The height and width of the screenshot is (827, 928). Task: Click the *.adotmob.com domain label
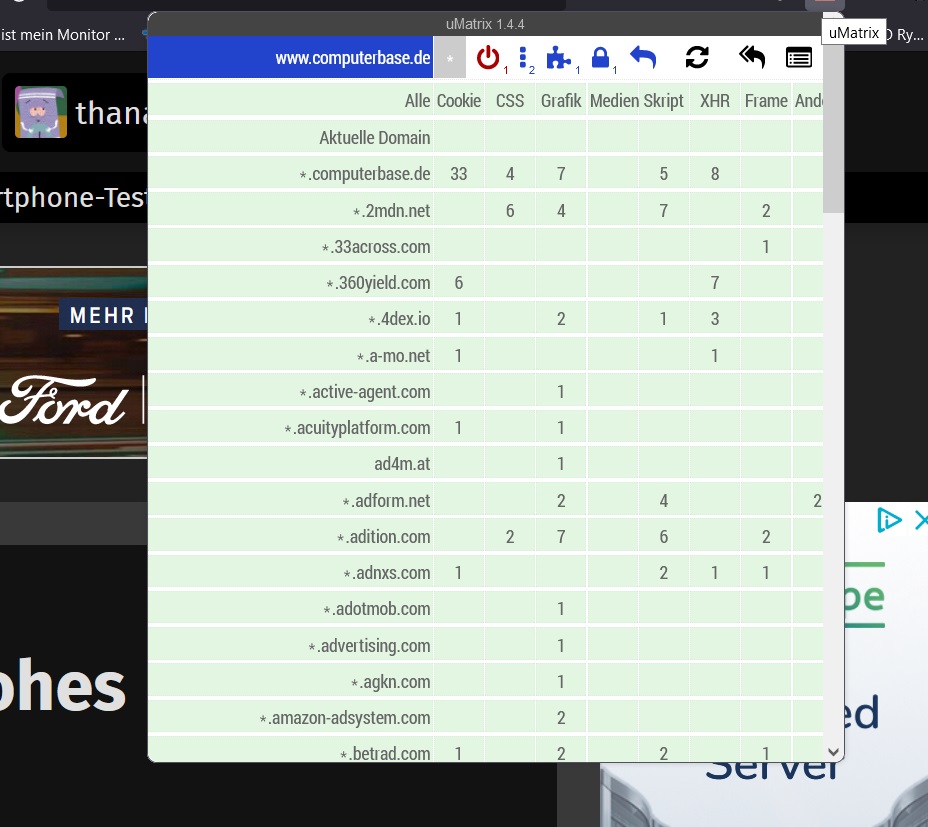377,609
